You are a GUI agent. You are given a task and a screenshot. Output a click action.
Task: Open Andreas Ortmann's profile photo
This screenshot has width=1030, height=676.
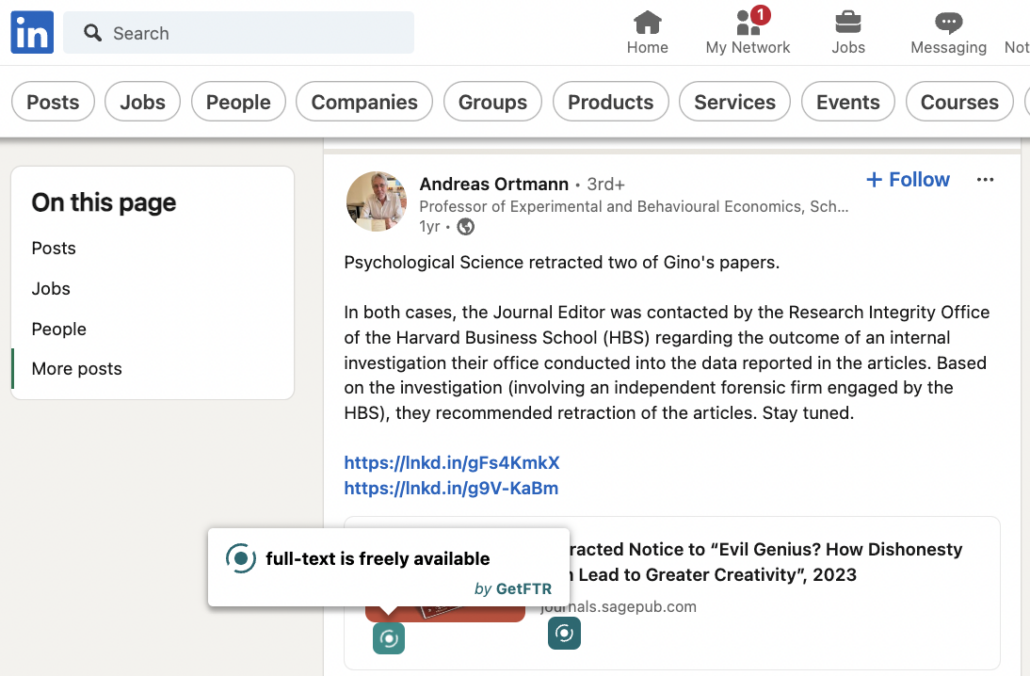[376, 202]
